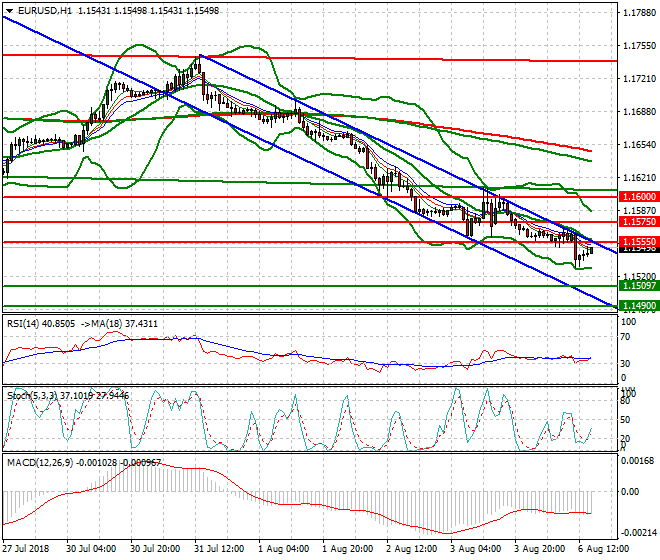
Task: Select the red 1.15750 price level label
Action: pyautogui.click(x=638, y=222)
